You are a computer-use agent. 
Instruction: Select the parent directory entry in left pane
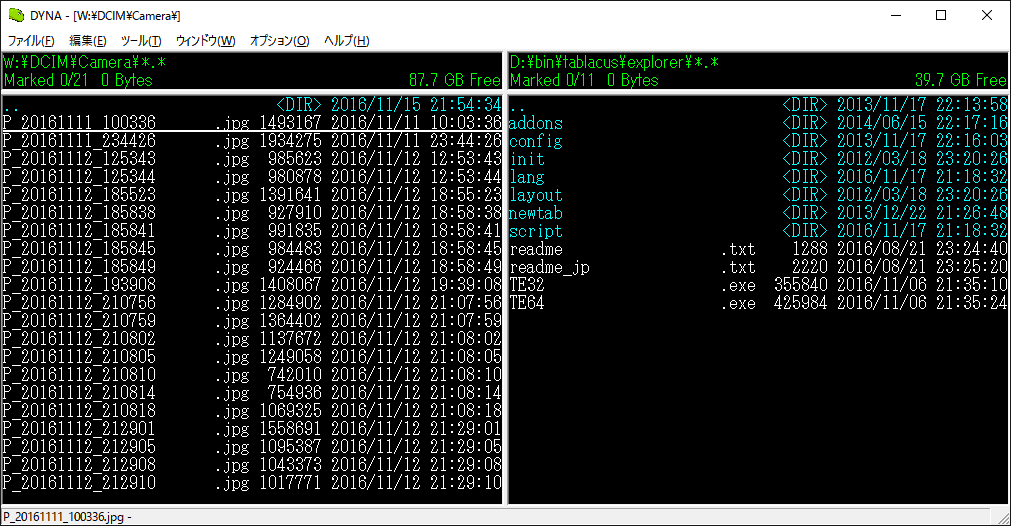252,104
